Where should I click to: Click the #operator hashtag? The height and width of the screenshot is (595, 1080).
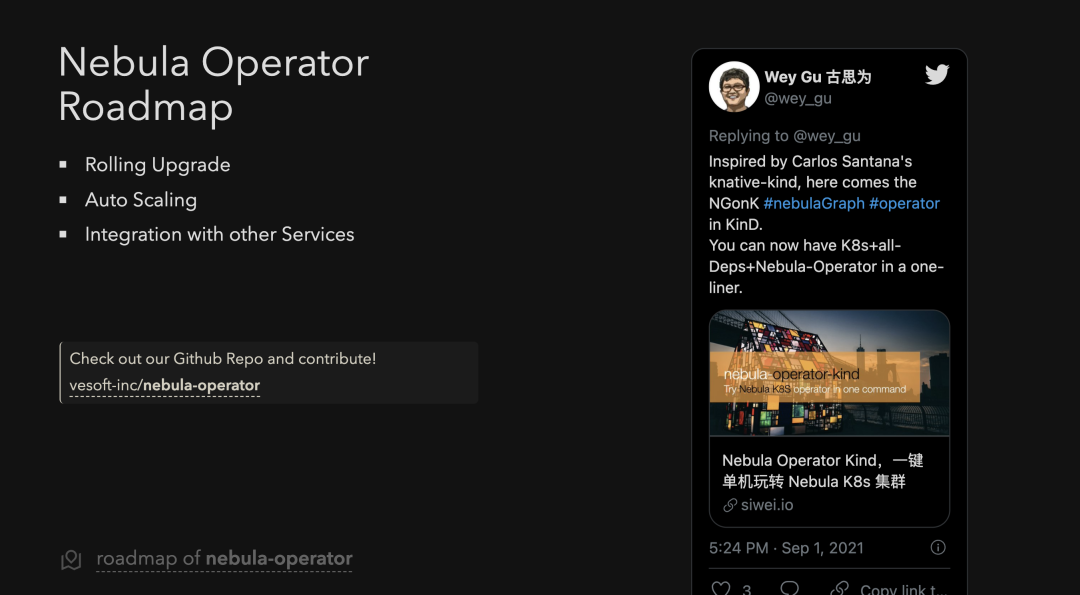[904, 203]
